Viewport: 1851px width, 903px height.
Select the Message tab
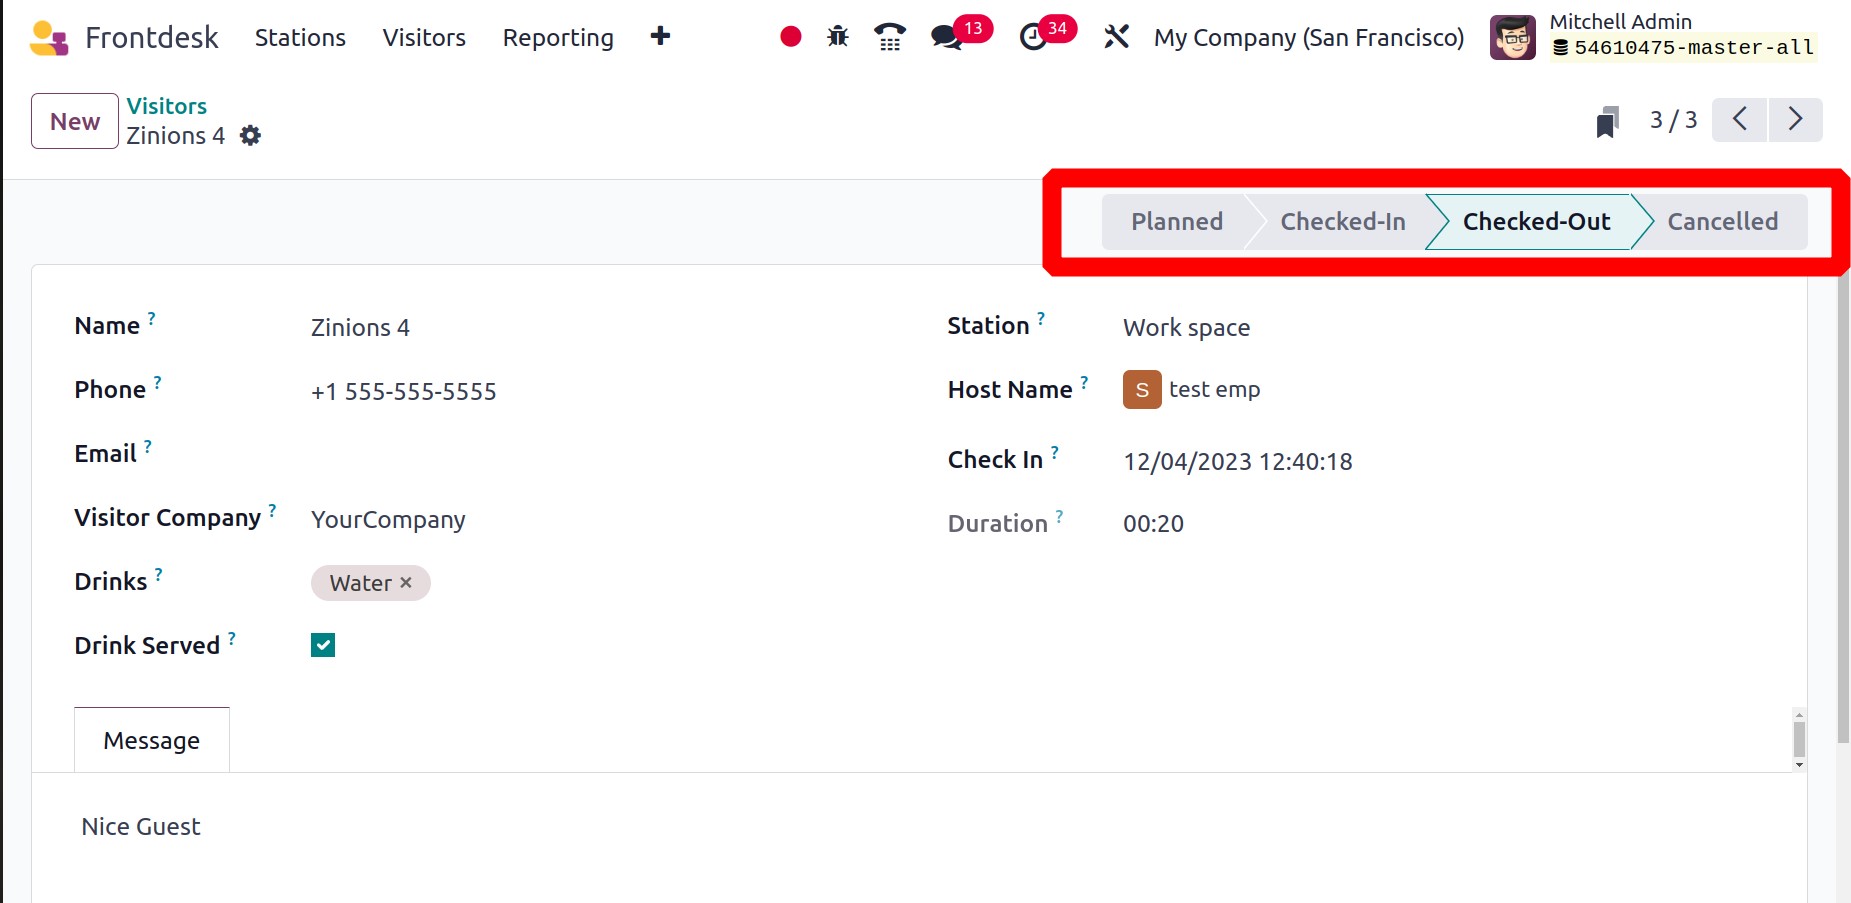(152, 740)
